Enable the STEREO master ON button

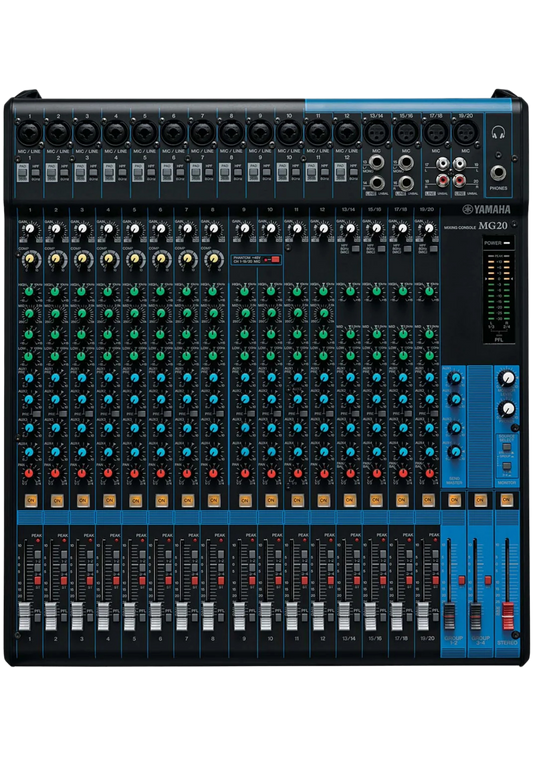(x=506, y=499)
